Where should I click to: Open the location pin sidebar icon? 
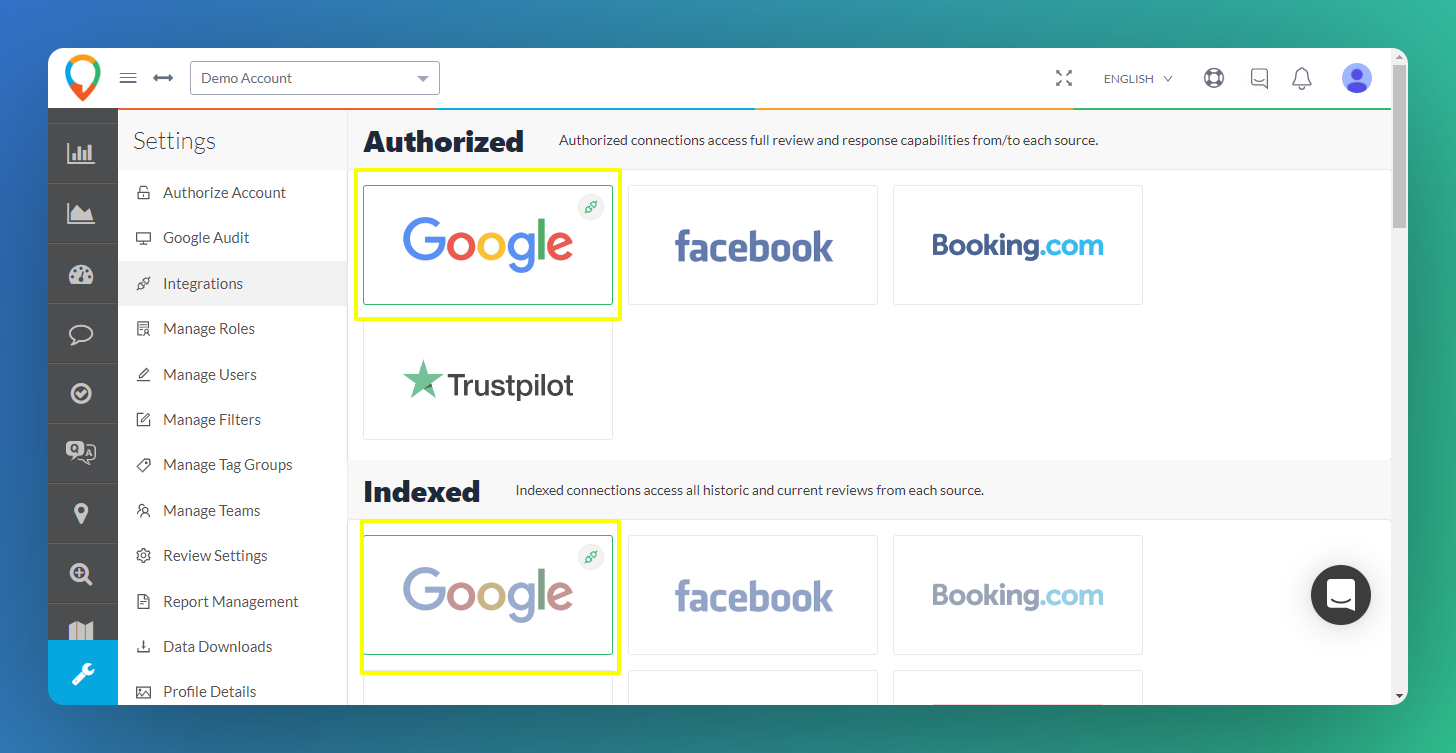pos(81,514)
